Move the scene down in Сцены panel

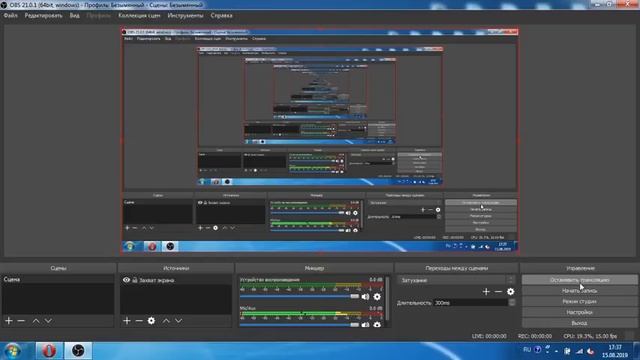48,321
